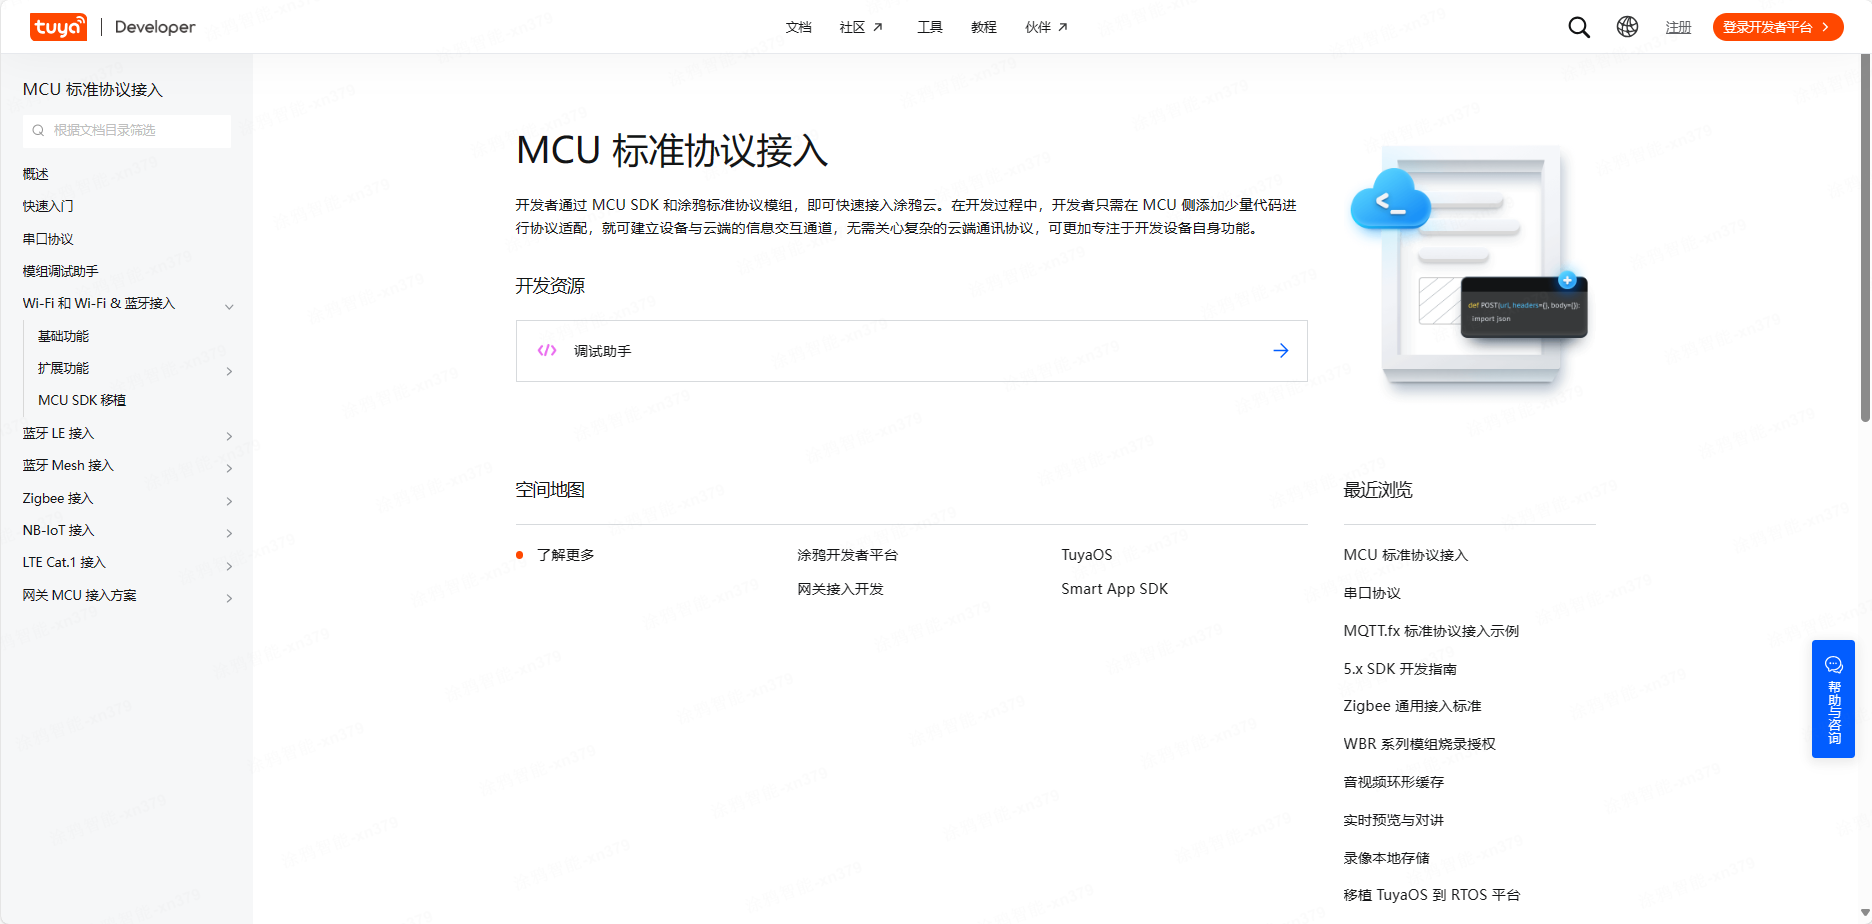Select 扩展功能 label in the sidebar
1872x924 pixels.
63,368
